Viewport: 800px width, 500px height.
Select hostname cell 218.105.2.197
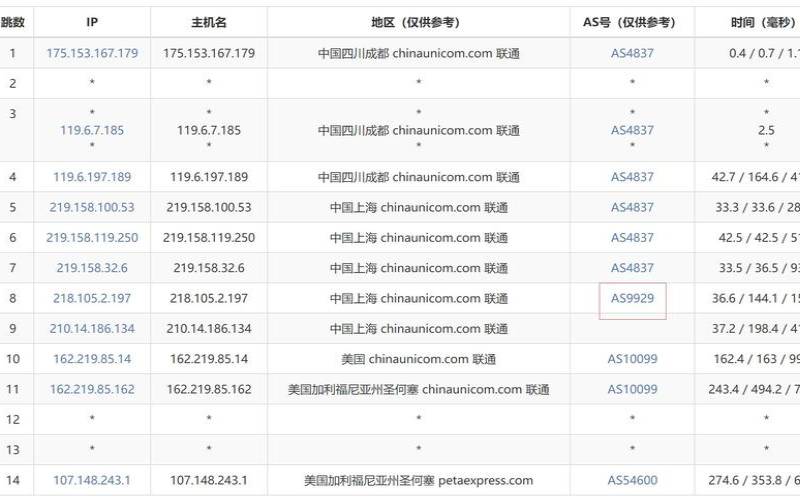click(209, 298)
